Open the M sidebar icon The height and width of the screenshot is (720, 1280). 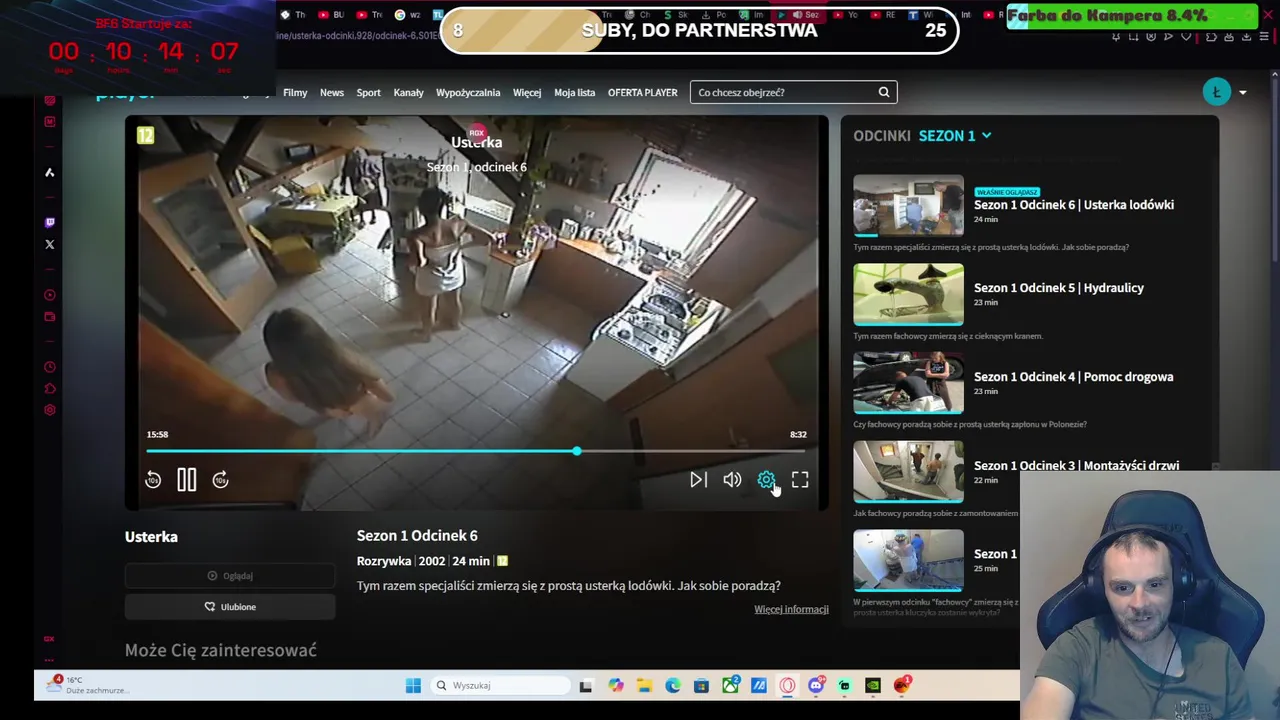[50, 122]
